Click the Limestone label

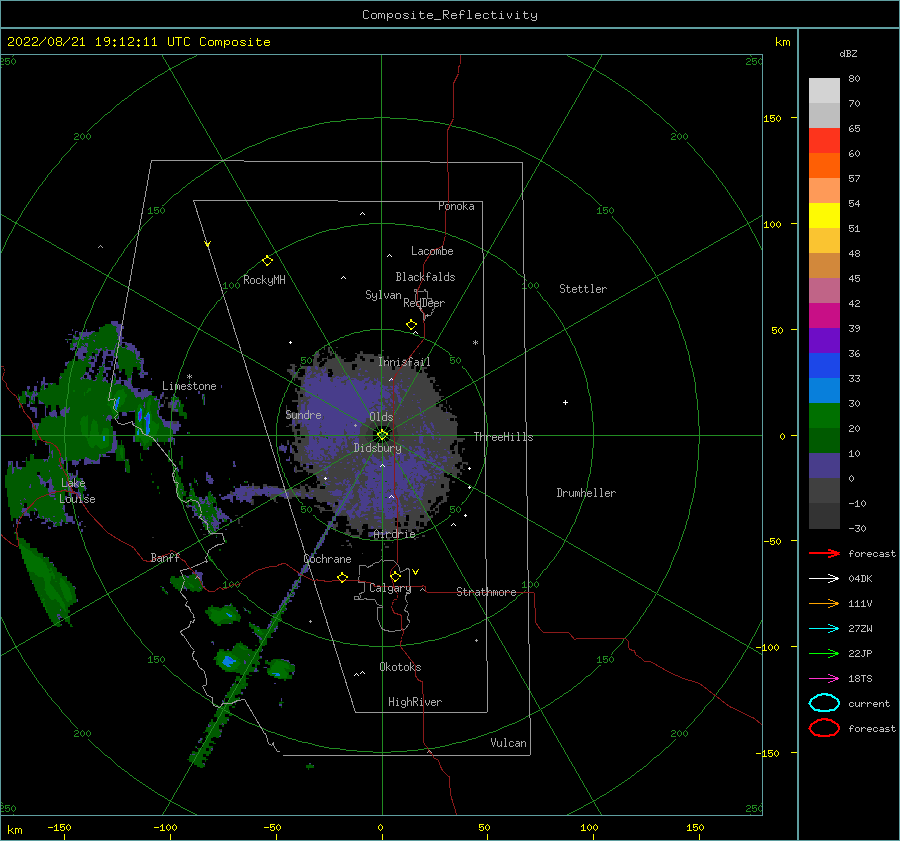point(189,386)
